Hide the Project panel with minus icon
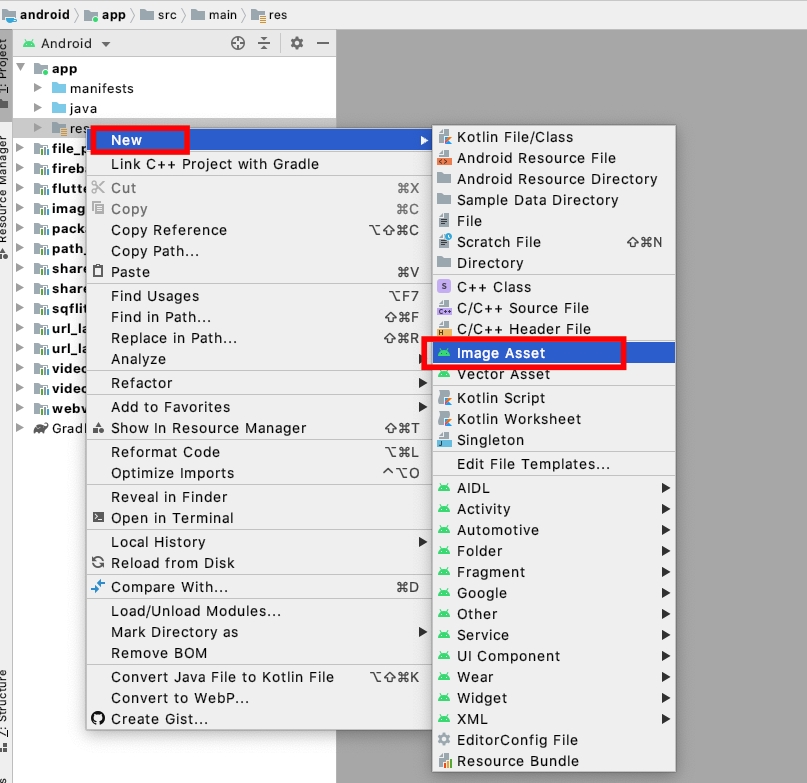The height and width of the screenshot is (783, 807). coord(322,43)
